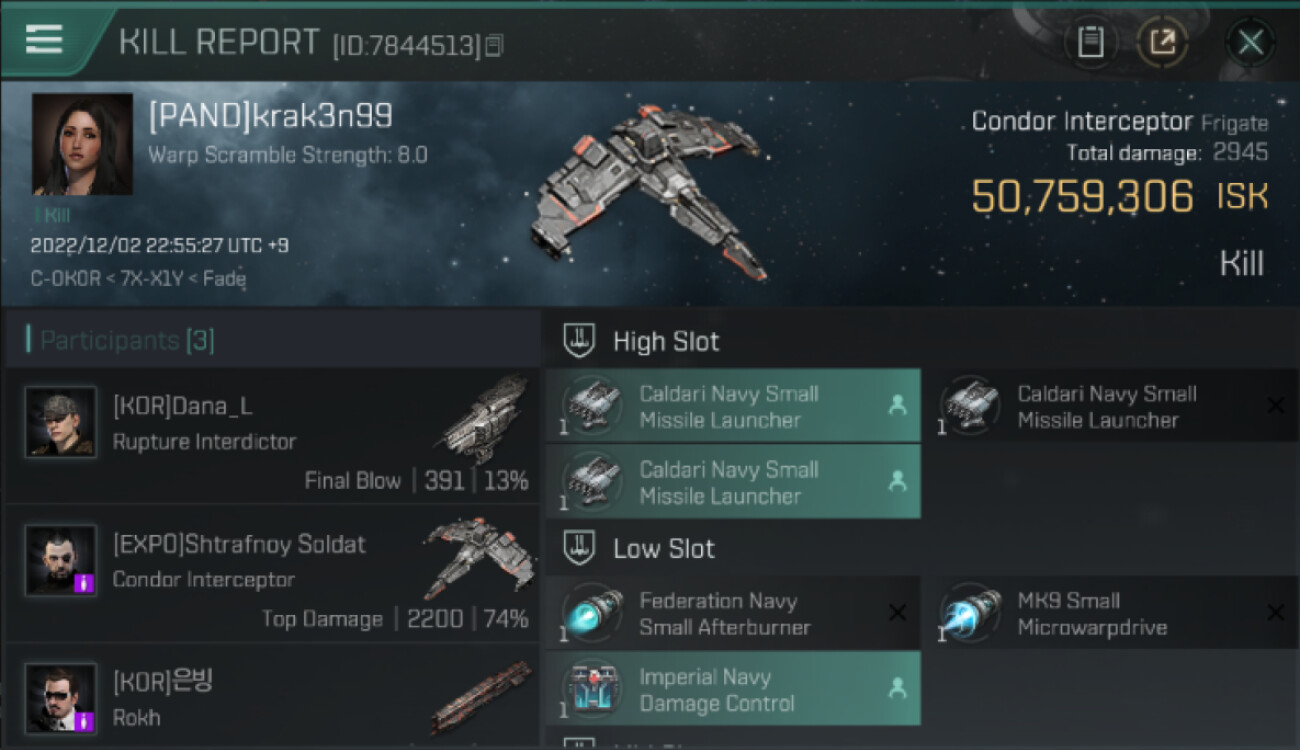Screen dimensions: 1300x750
Task: Copy the kill report ID icon
Action: (495, 45)
